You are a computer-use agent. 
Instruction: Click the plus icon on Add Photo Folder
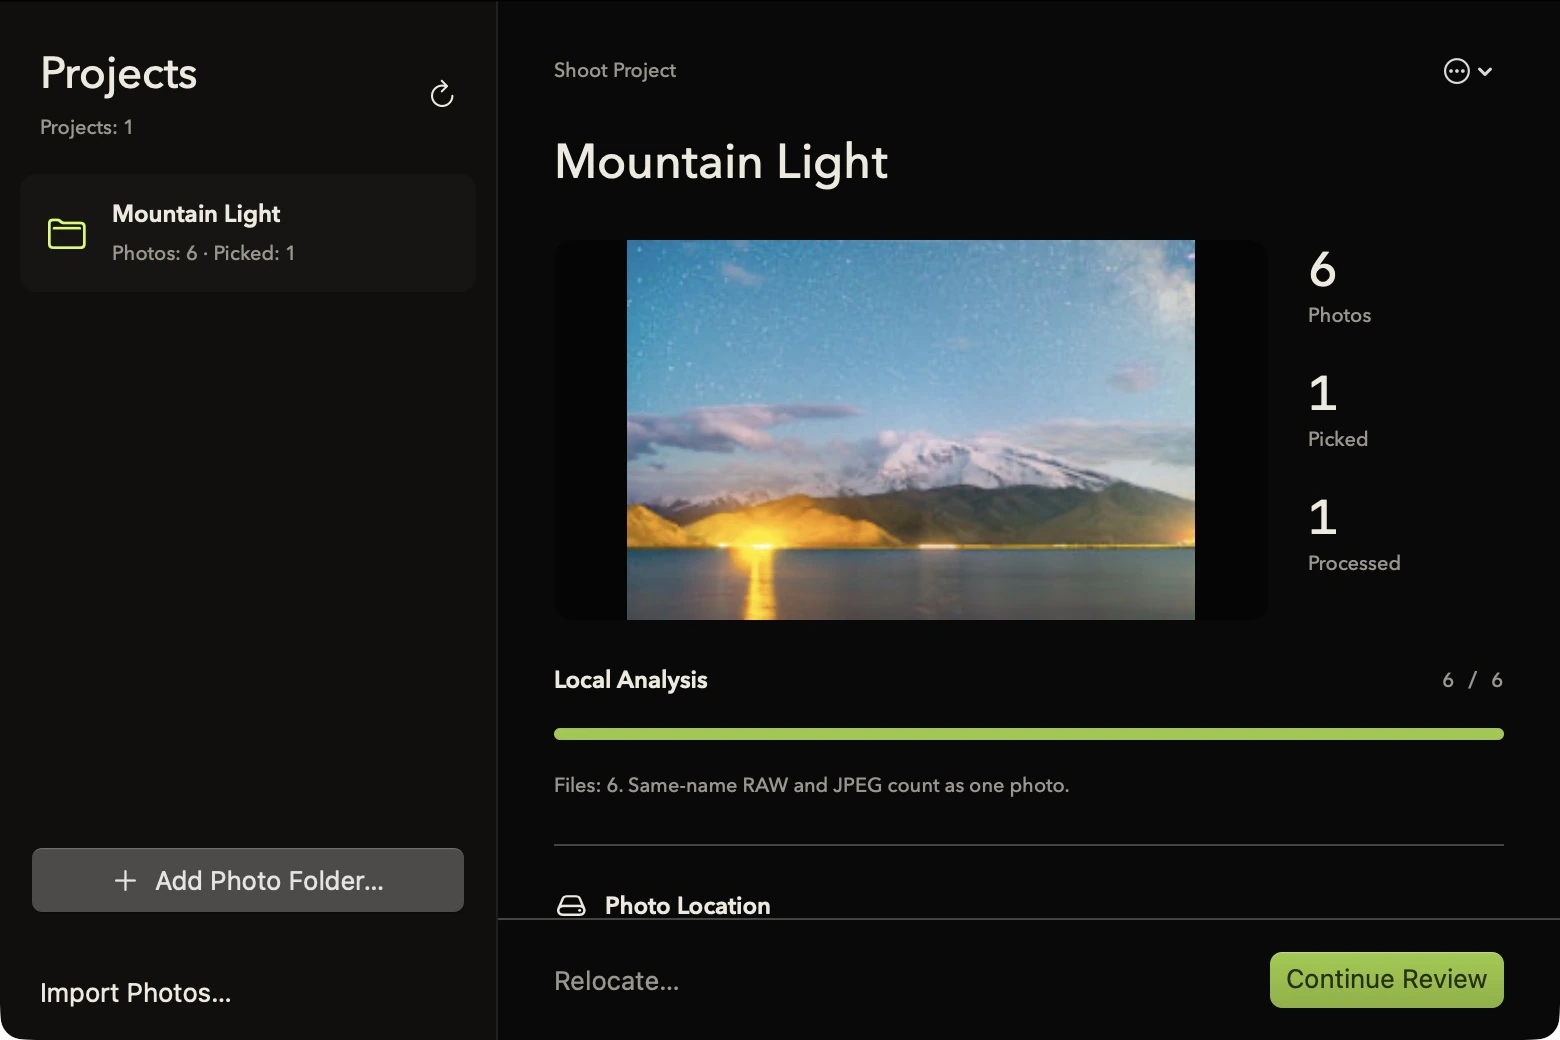(125, 880)
